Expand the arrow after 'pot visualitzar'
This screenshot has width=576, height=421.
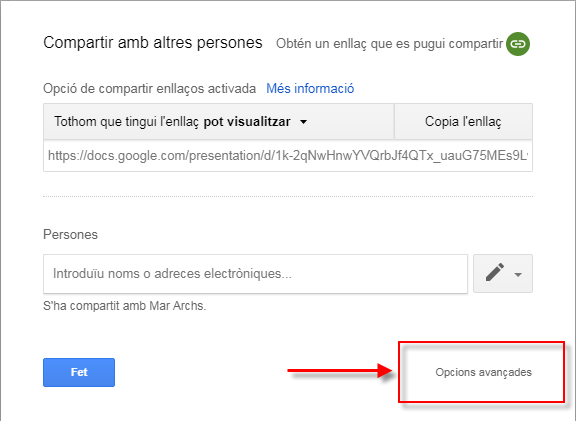(303, 122)
